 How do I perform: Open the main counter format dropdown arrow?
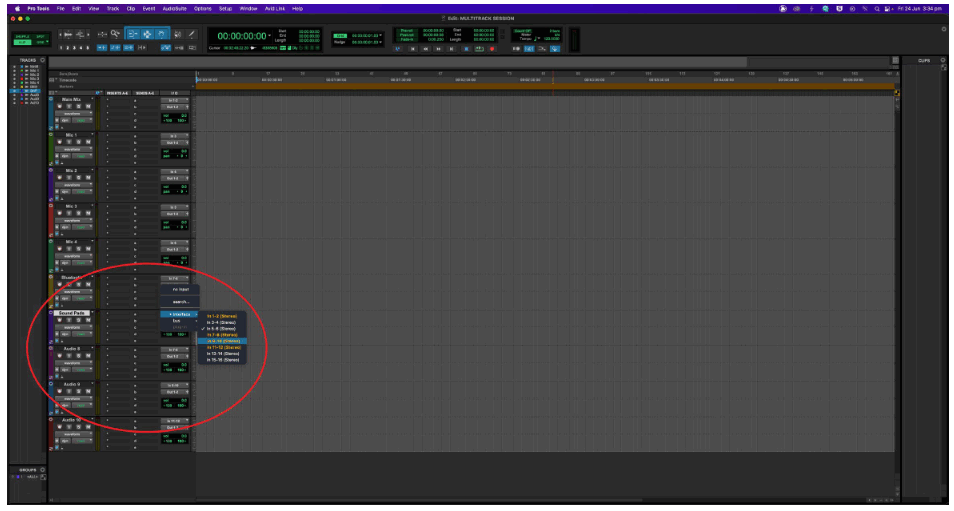pos(270,35)
